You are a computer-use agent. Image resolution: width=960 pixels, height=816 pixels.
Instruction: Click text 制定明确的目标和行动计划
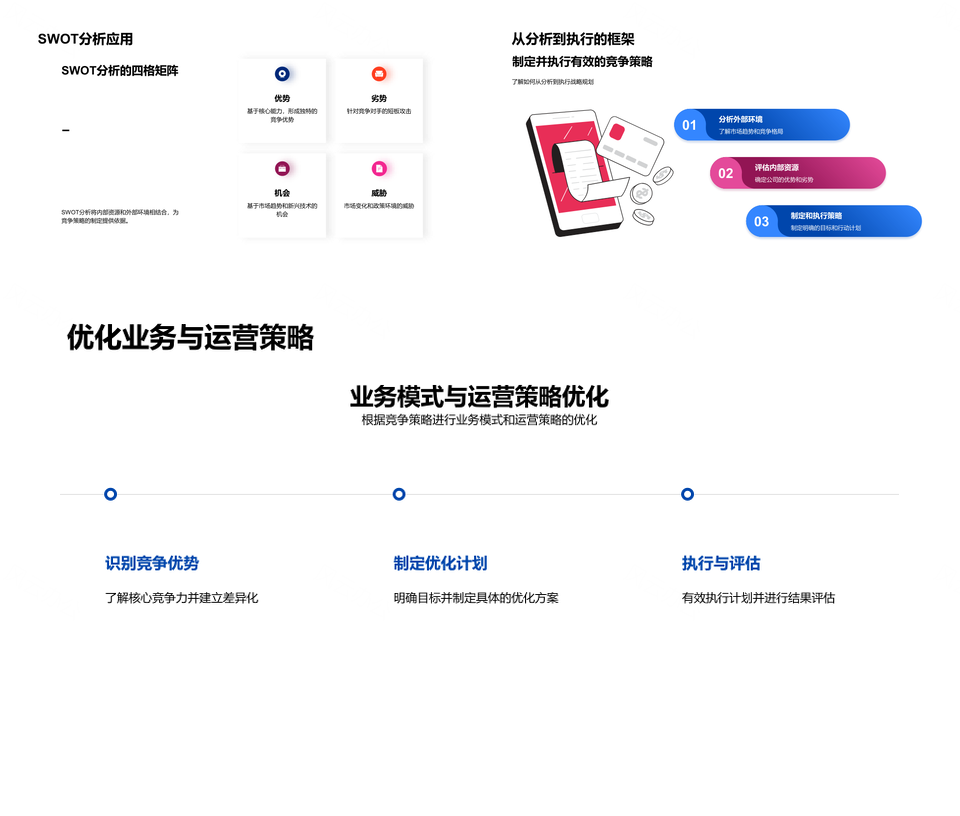(x=825, y=228)
